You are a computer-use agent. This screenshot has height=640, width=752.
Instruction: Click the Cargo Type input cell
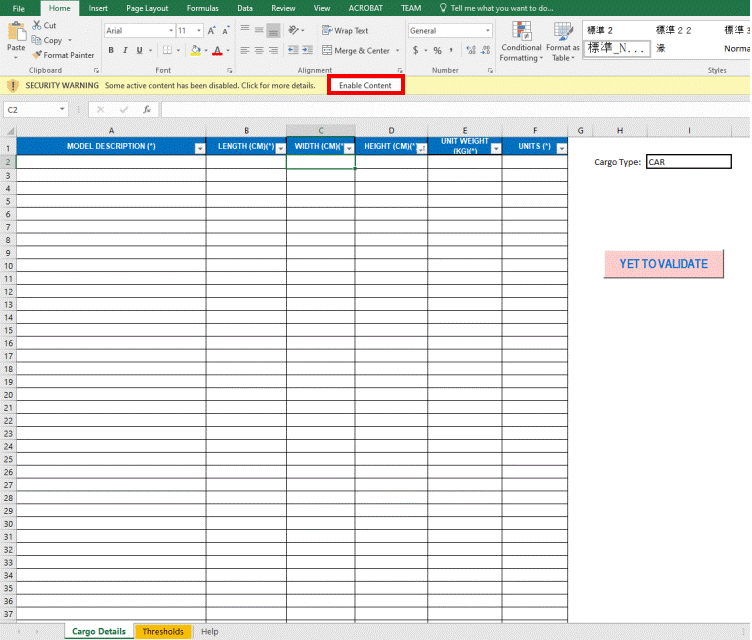(x=688, y=162)
